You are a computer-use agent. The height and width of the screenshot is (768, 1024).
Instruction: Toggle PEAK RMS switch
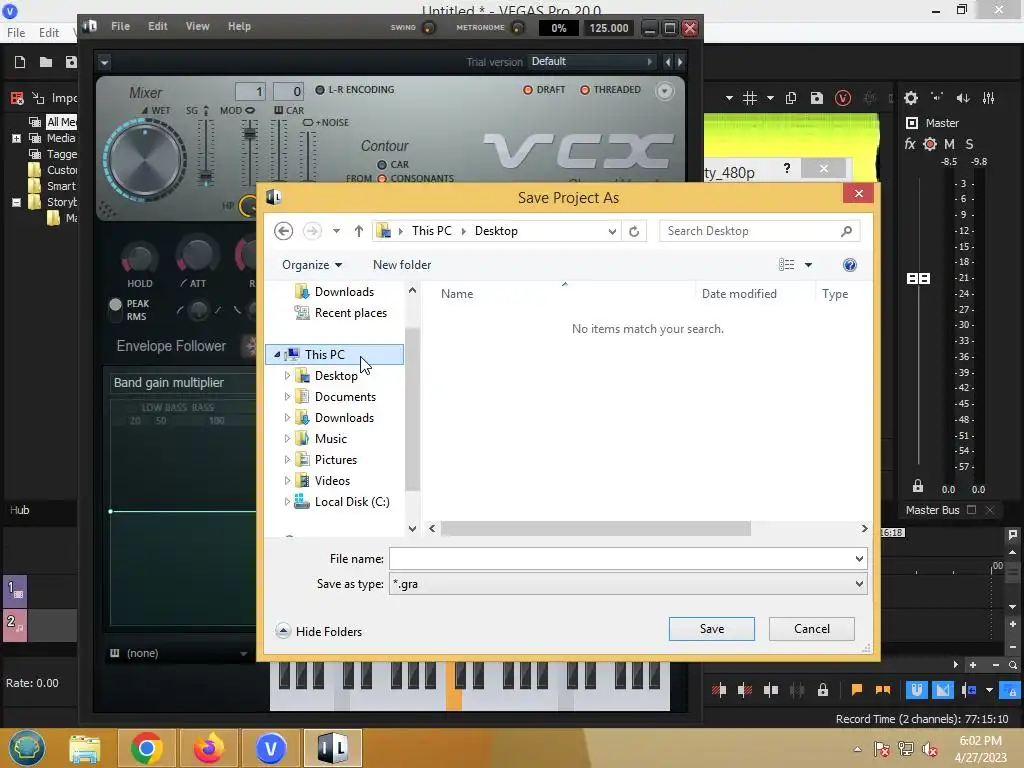click(116, 310)
